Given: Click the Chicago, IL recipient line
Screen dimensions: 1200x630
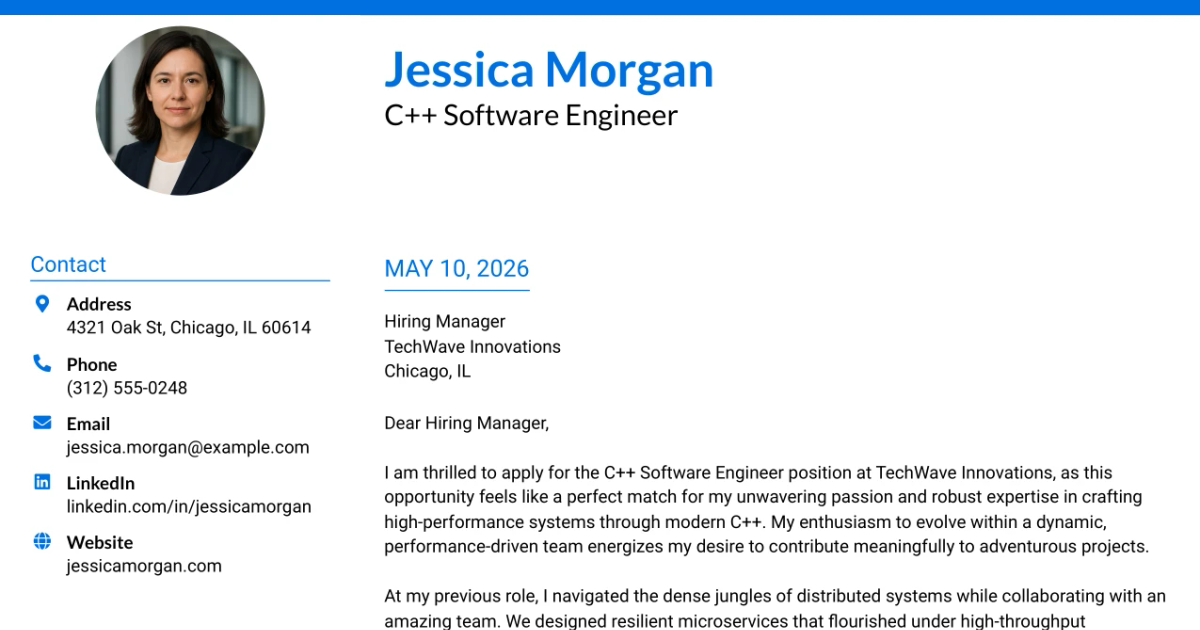Looking at the screenshot, I should tap(427, 372).
